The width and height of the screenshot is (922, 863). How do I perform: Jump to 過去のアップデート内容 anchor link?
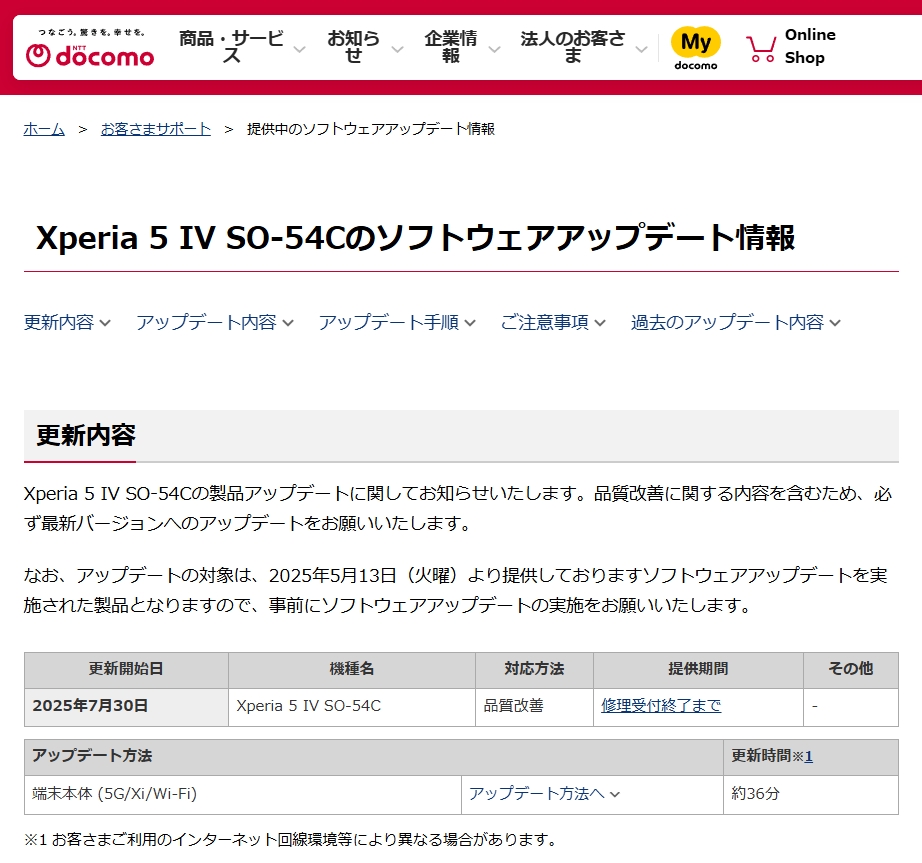point(727,322)
